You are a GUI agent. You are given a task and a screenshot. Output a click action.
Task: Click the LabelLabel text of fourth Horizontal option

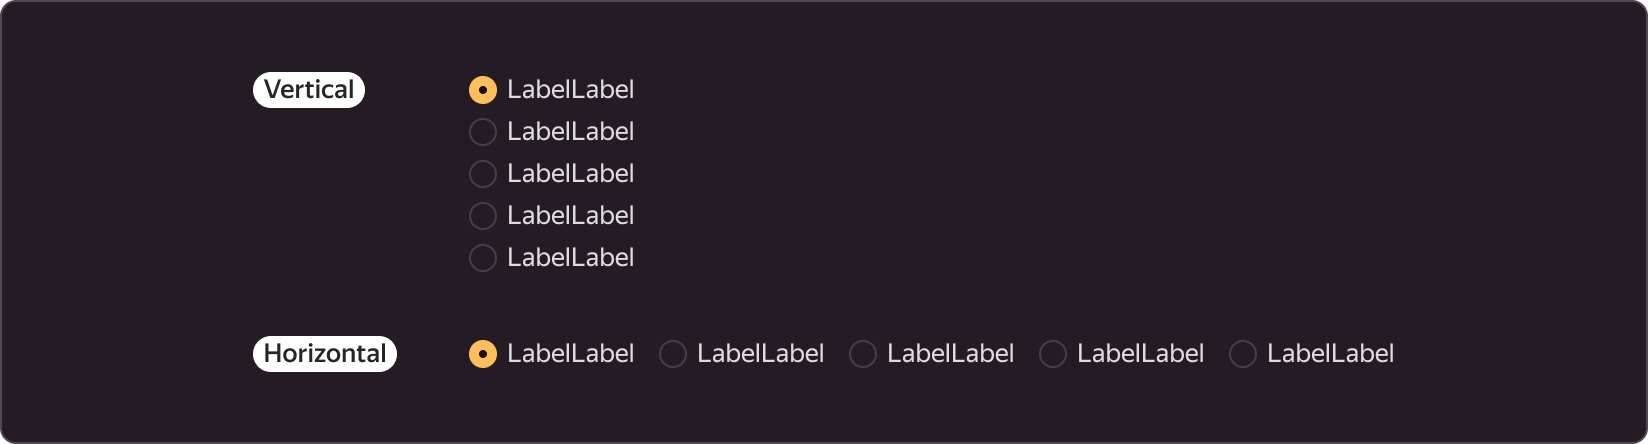pos(1141,354)
